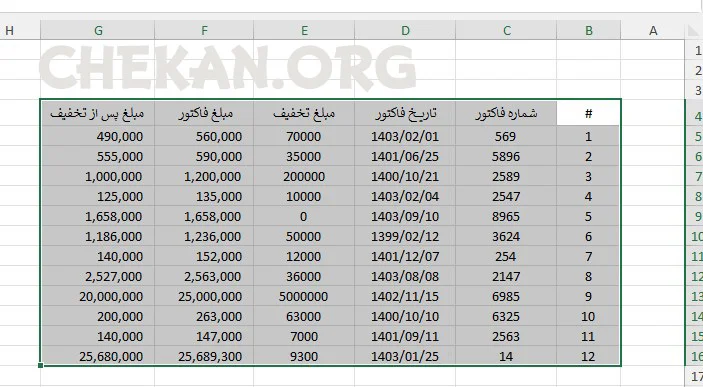Screen dimensions: 703x387
Task: Select discount cell 9300
Action: 304,356
